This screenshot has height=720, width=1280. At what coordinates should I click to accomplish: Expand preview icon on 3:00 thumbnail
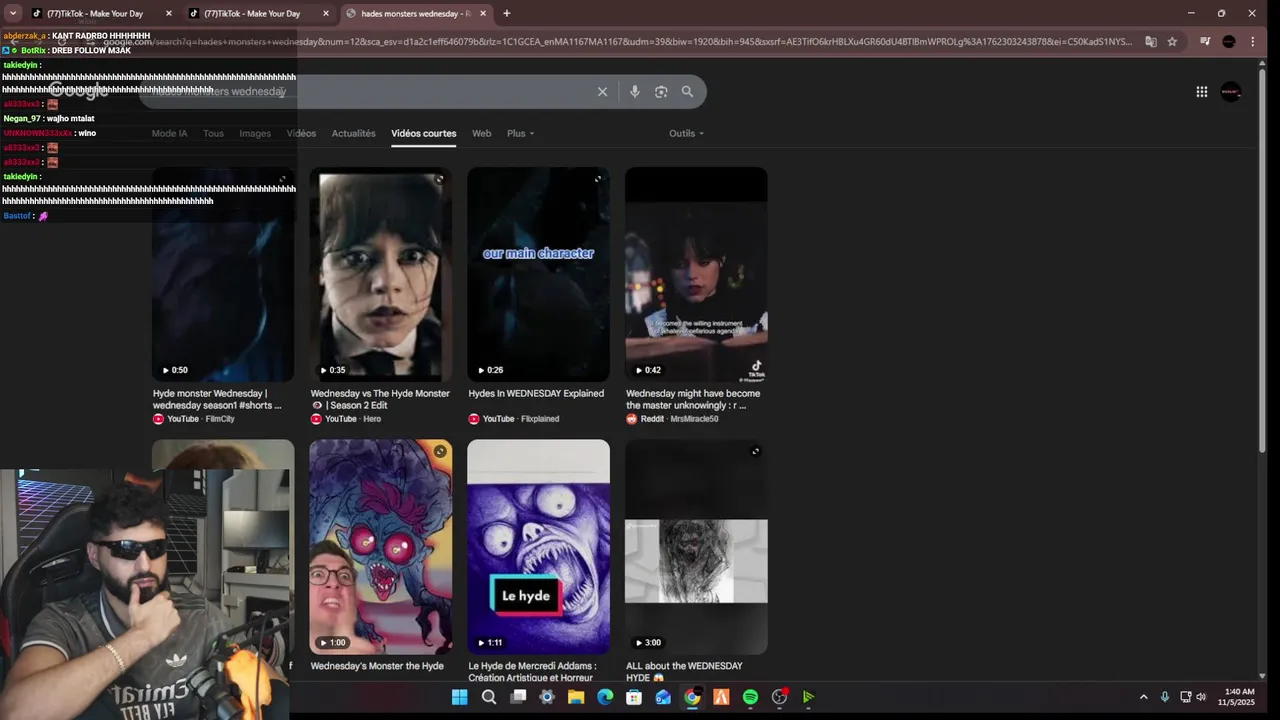point(755,452)
